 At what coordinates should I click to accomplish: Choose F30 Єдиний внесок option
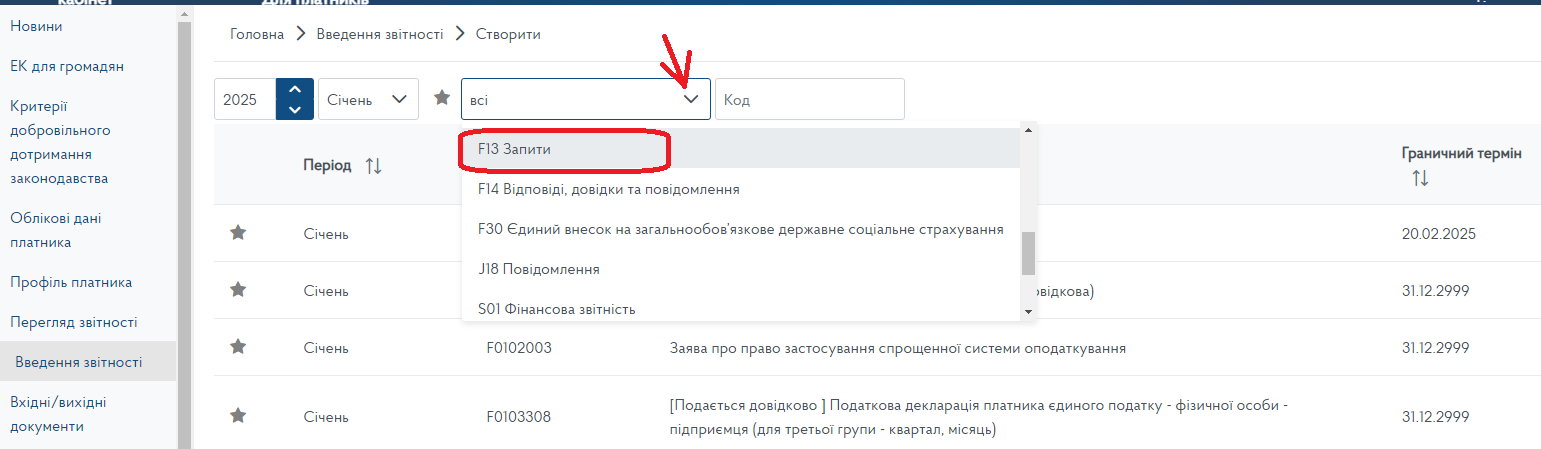point(740,229)
